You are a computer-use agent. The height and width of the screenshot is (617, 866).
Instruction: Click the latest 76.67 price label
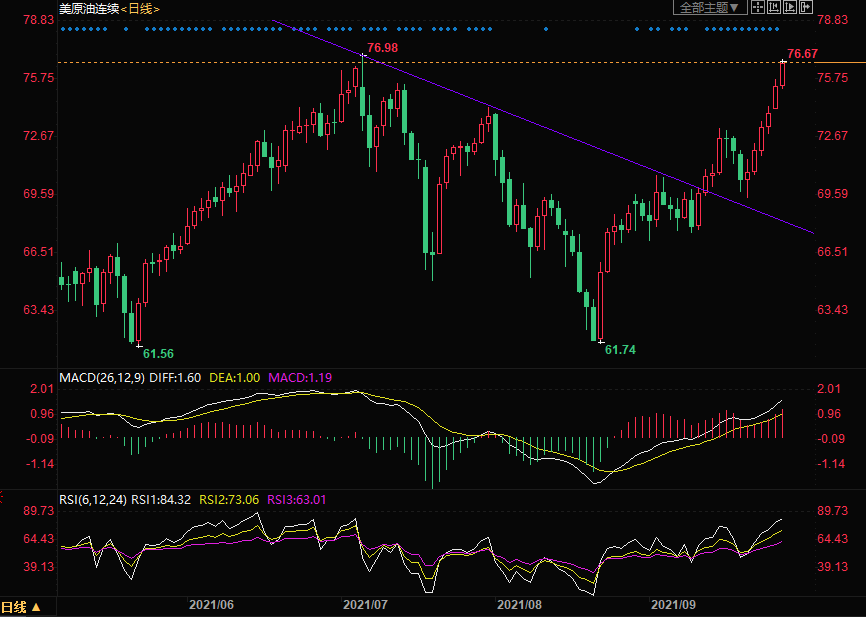pyautogui.click(x=802, y=53)
